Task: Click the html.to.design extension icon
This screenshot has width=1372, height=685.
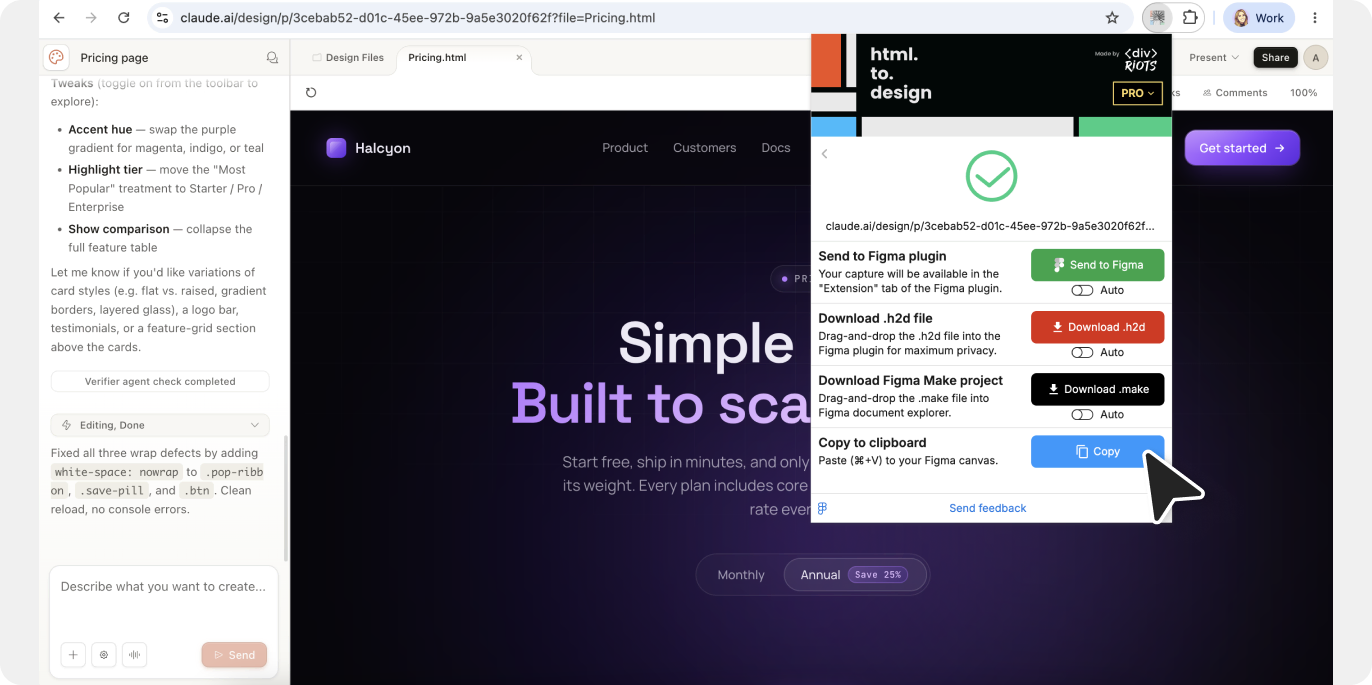Action: click(1157, 18)
